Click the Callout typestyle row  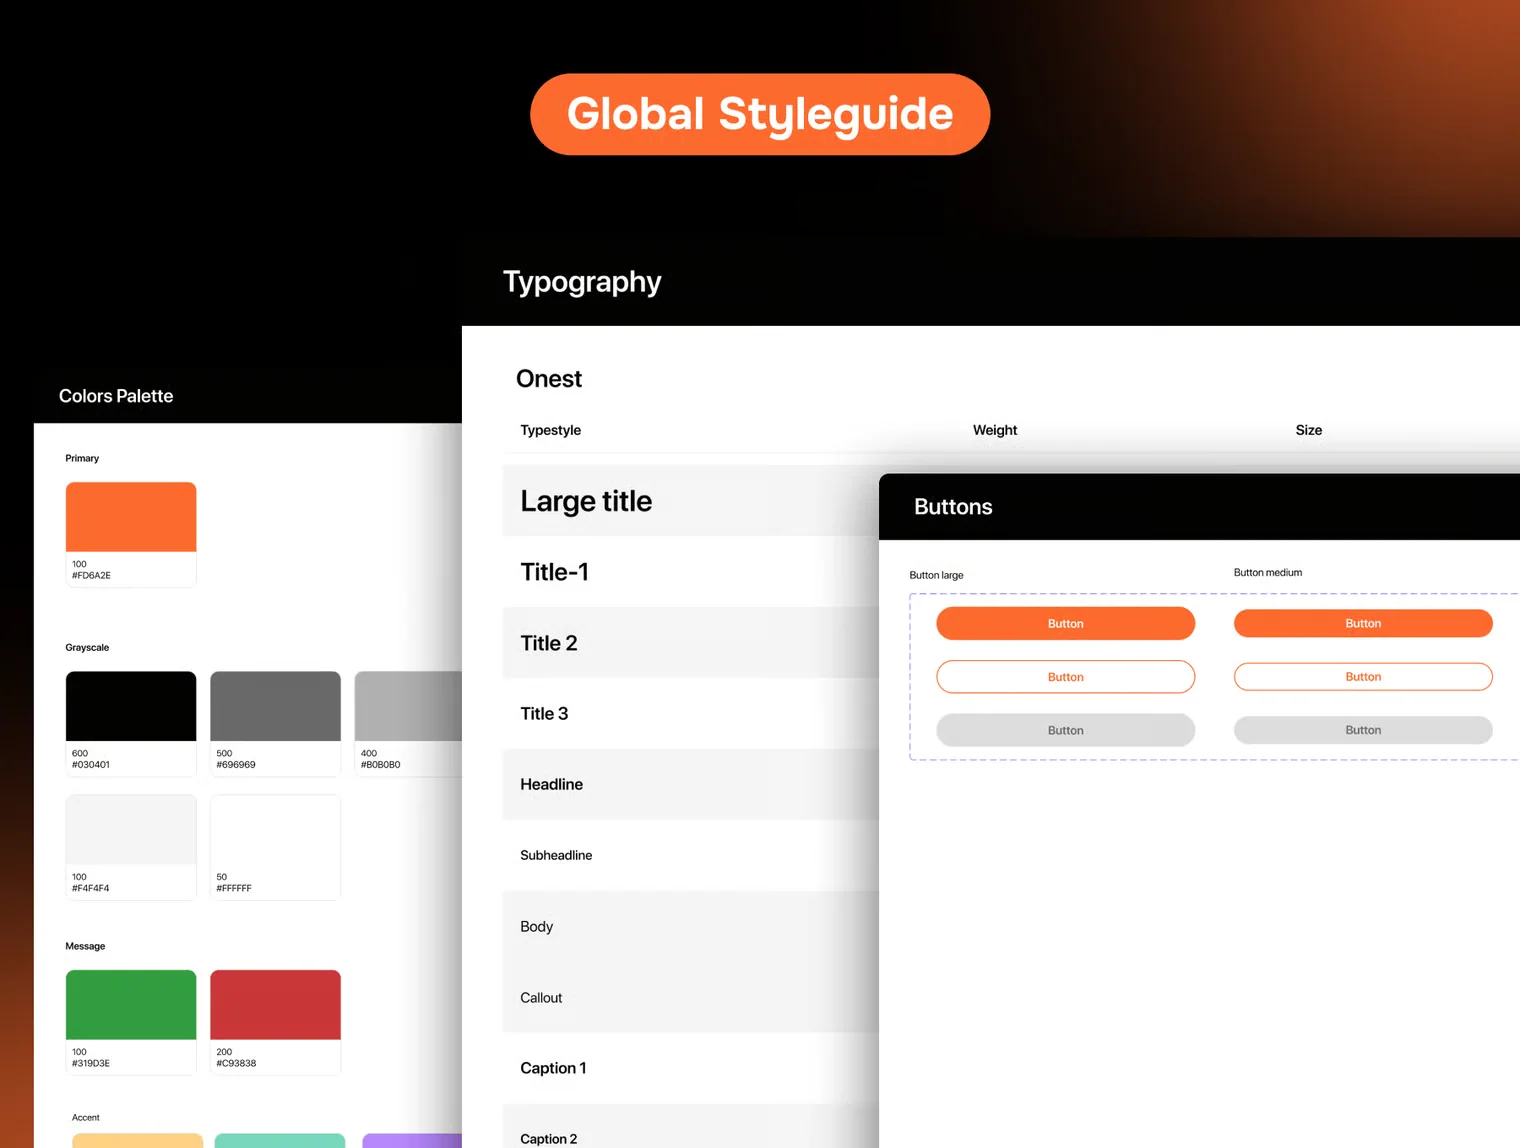[691, 997]
